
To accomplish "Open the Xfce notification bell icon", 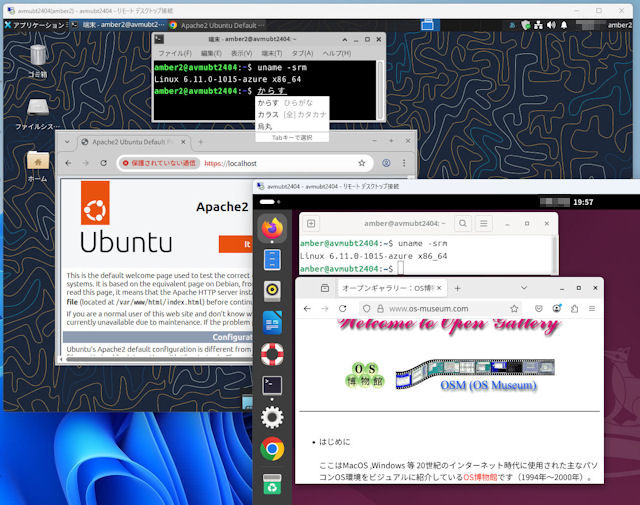I will tap(564, 25).
